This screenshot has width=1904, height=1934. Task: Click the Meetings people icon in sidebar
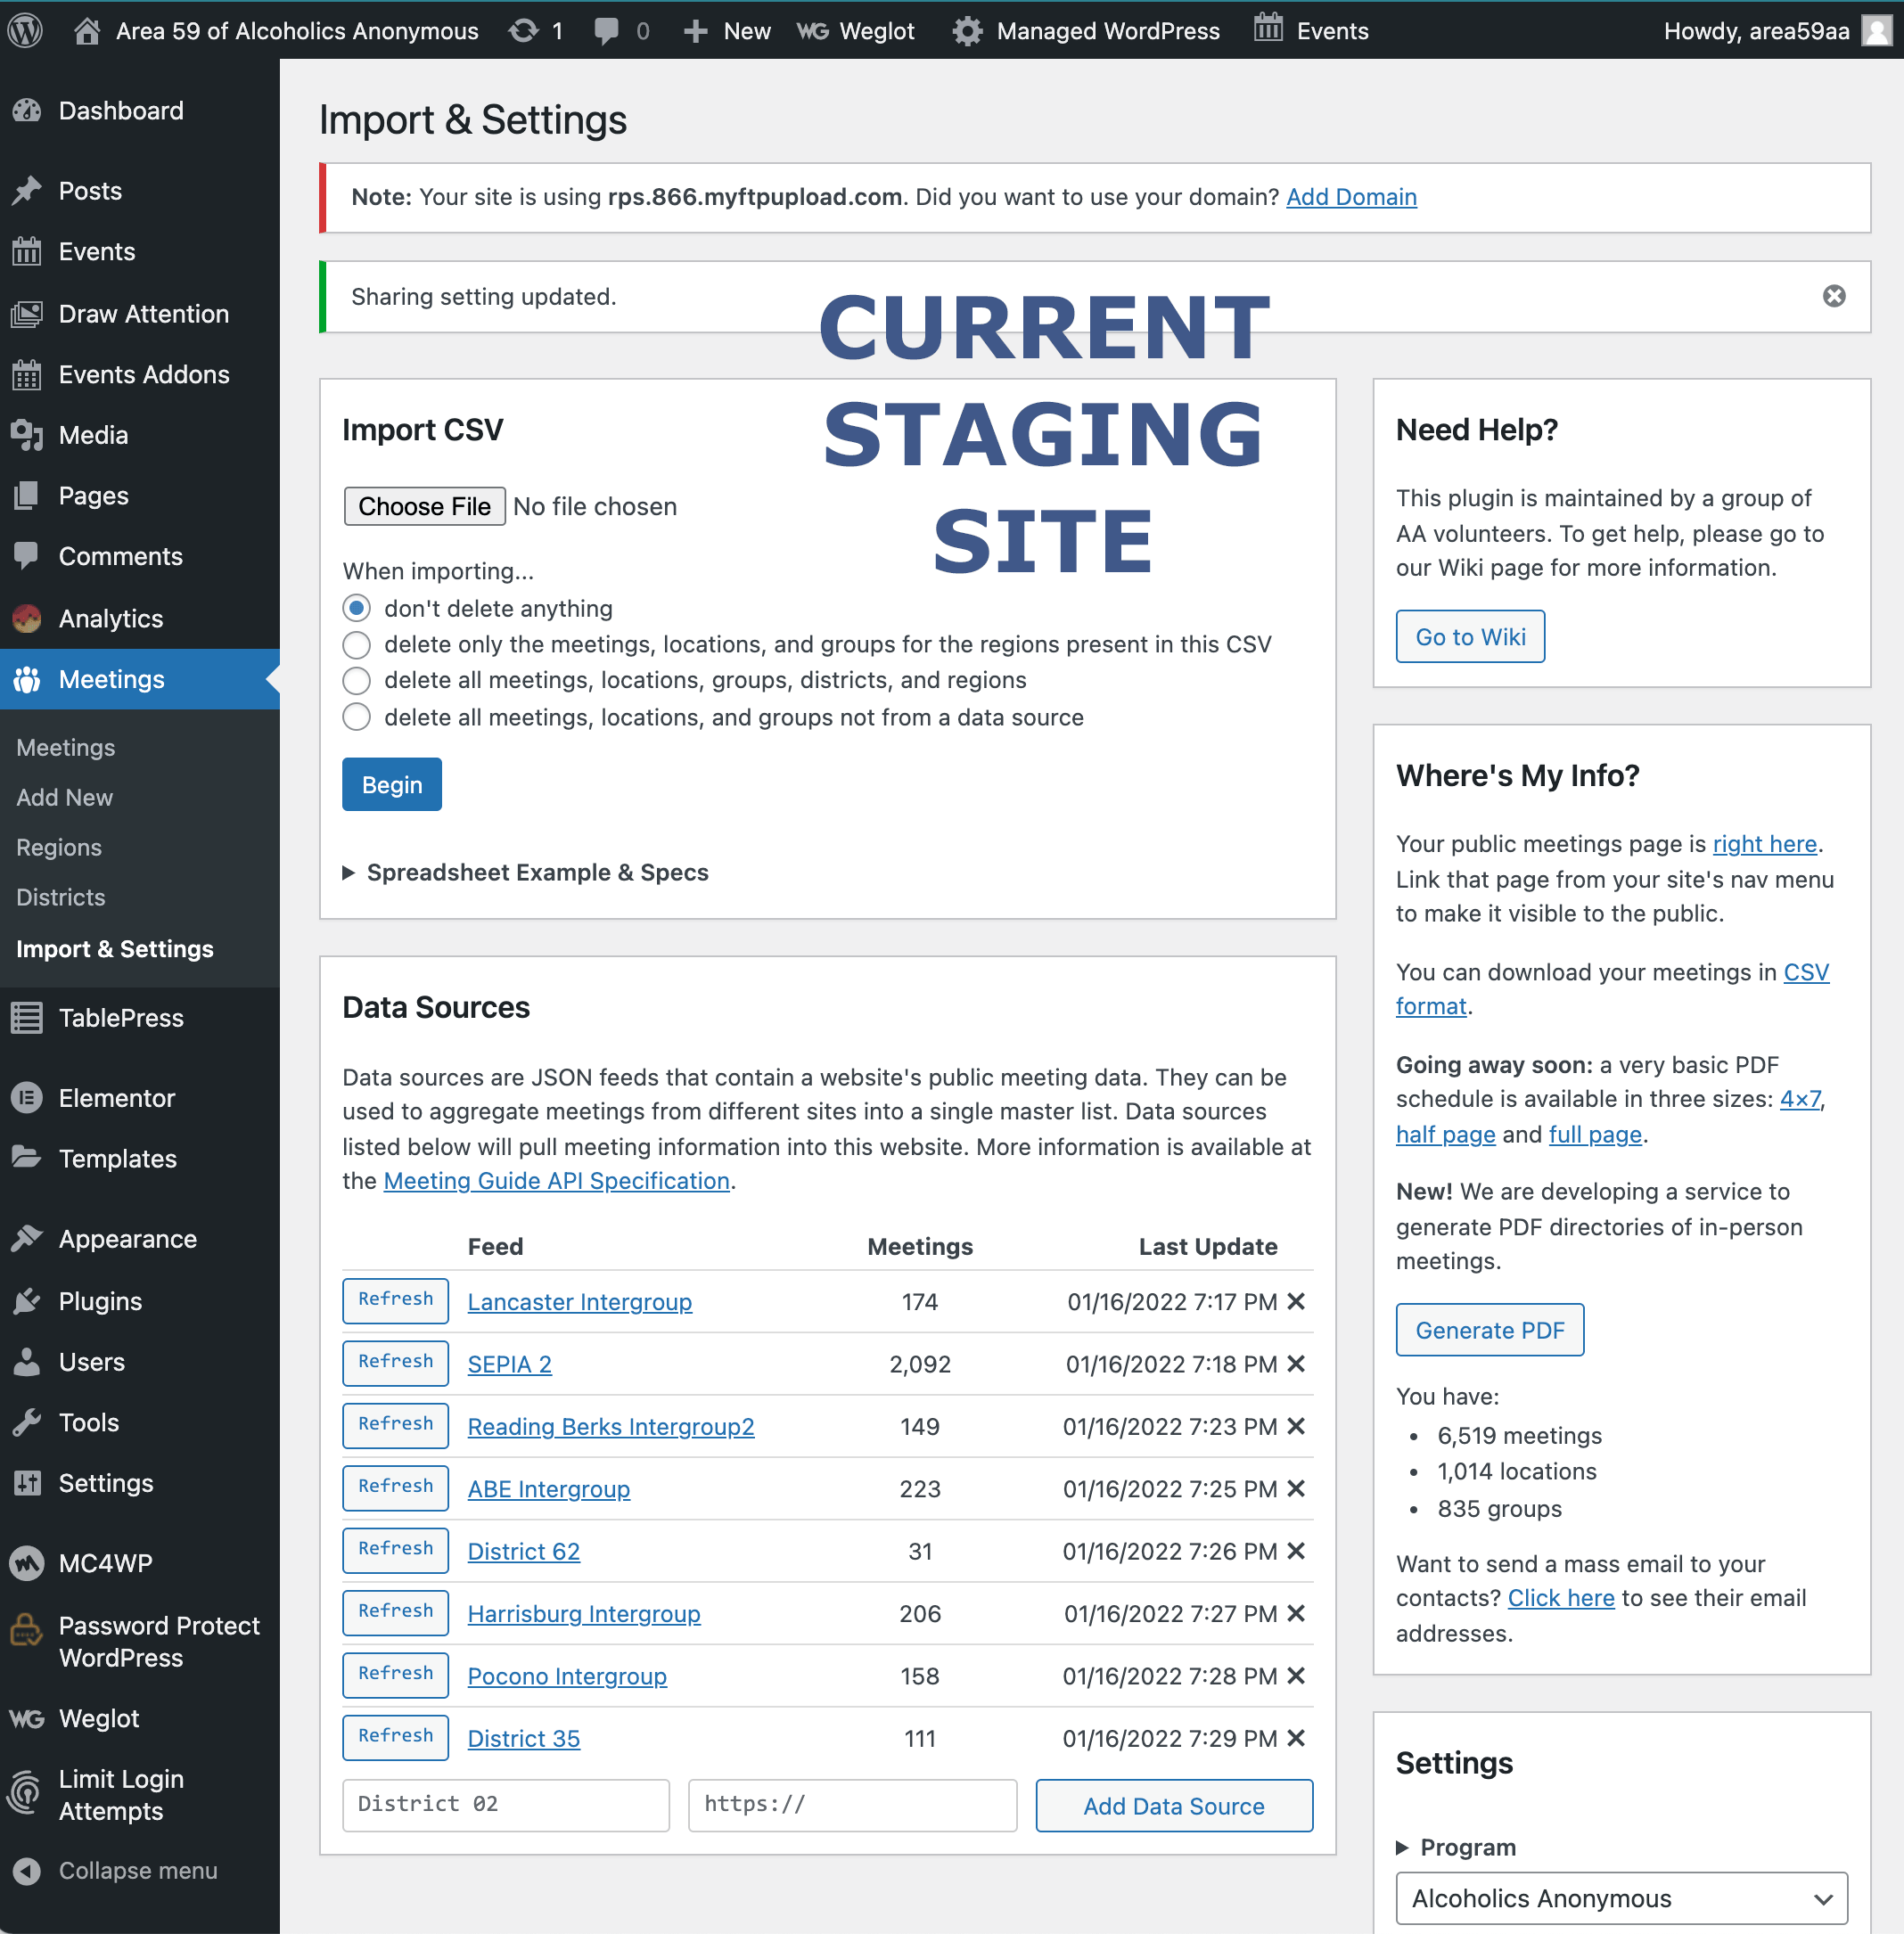pos(27,679)
